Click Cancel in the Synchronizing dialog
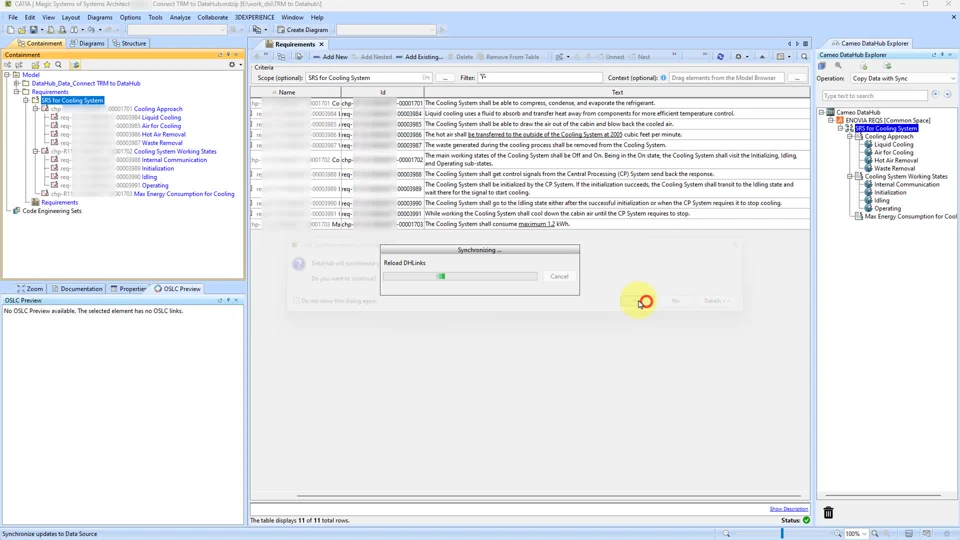 559,276
